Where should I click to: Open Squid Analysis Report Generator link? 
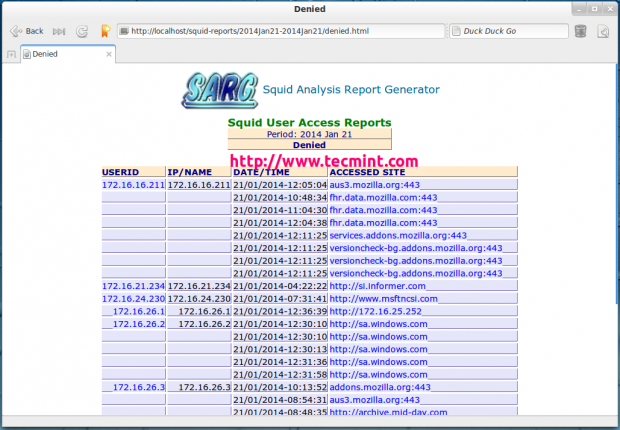351,90
